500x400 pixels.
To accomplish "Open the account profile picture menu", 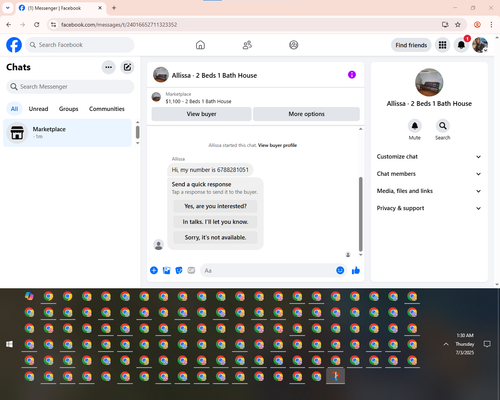I will coord(480,45).
